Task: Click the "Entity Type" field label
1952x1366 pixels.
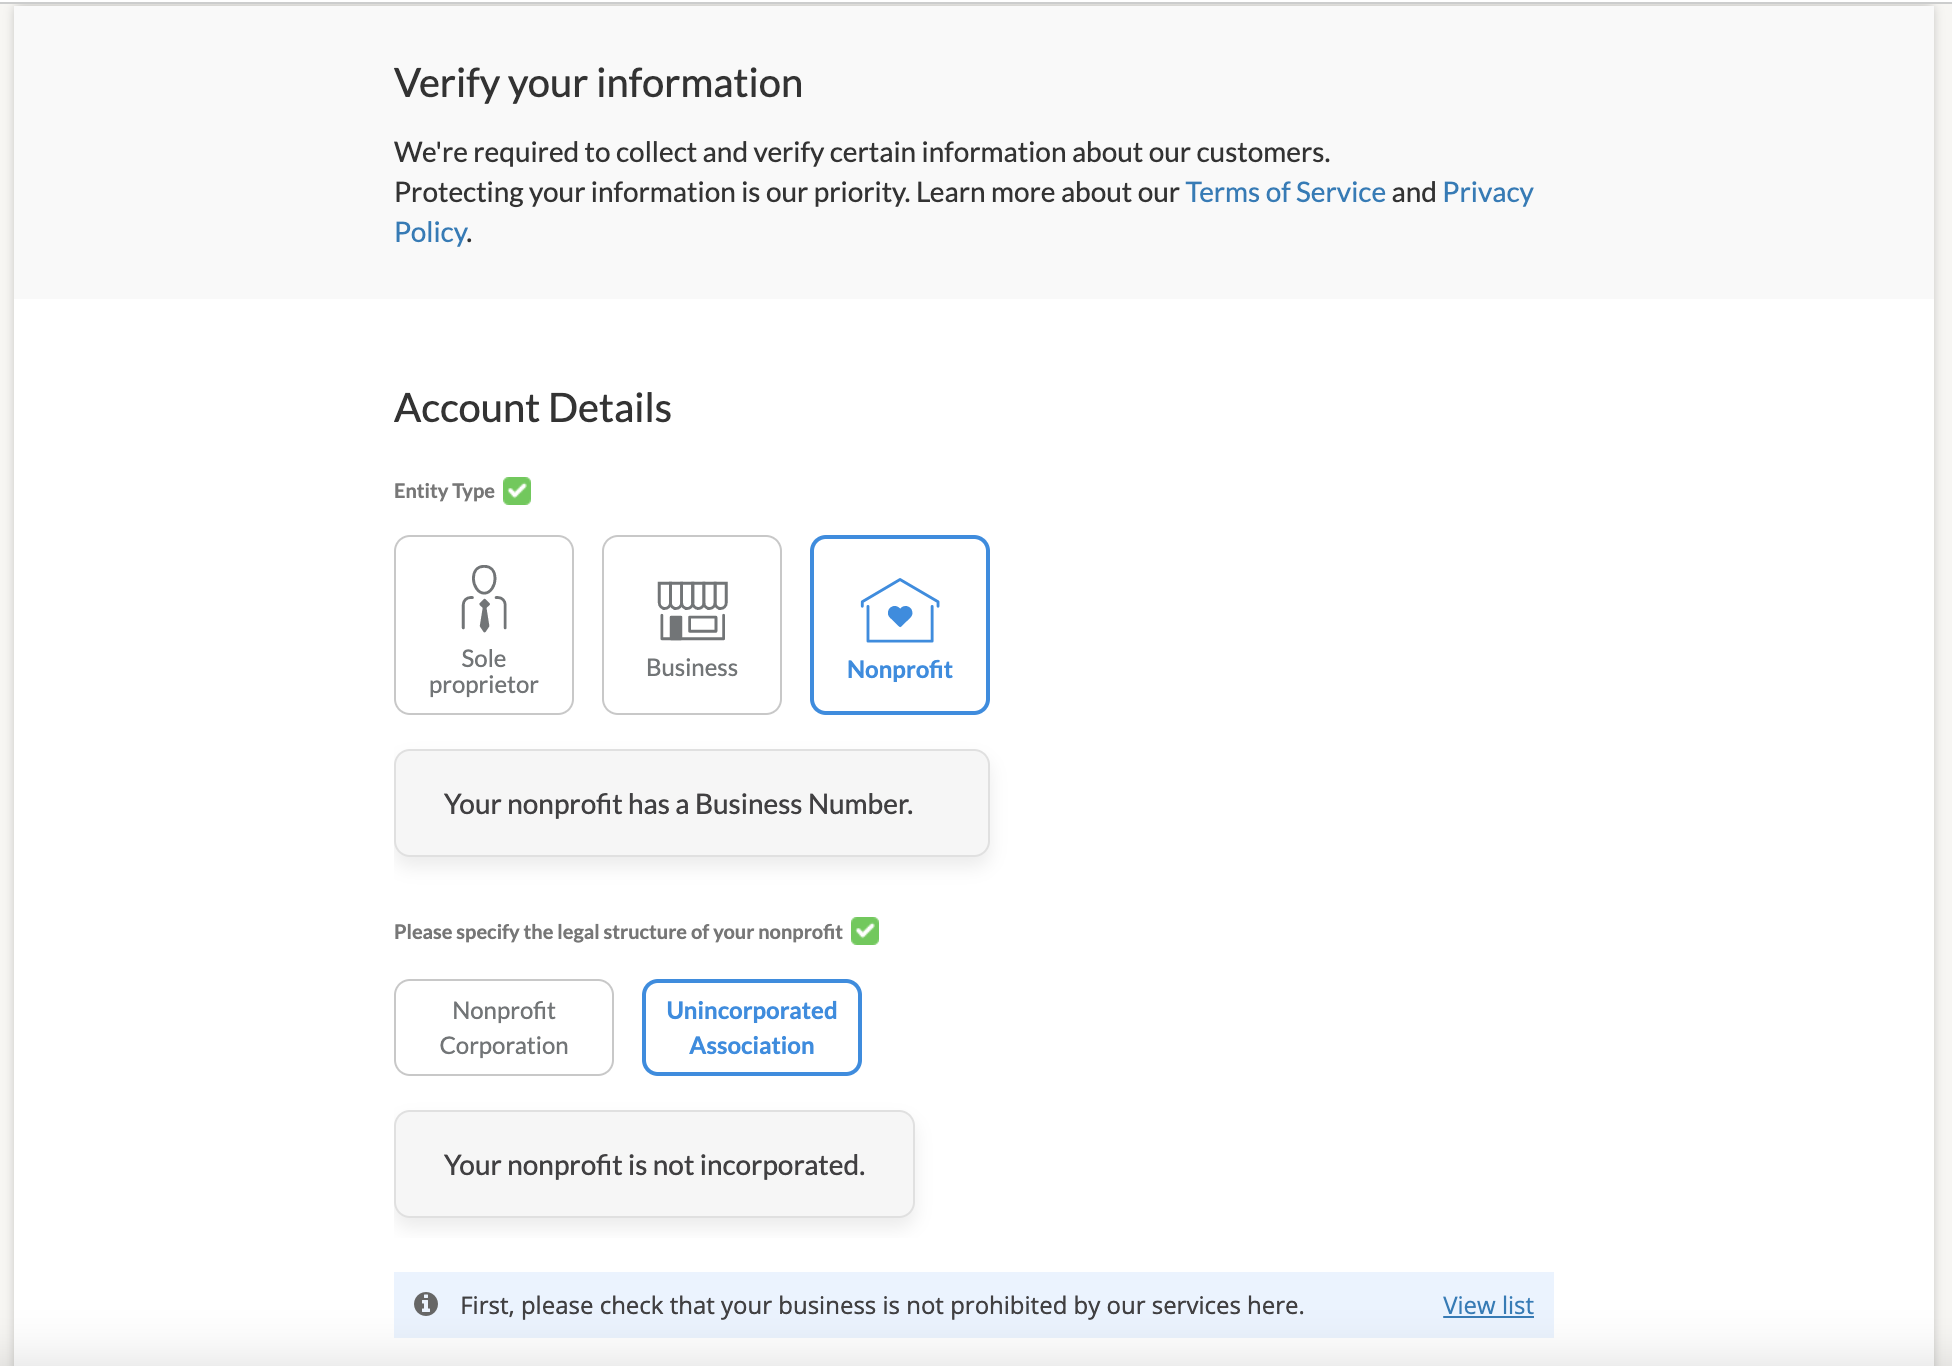Action: click(x=444, y=491)
